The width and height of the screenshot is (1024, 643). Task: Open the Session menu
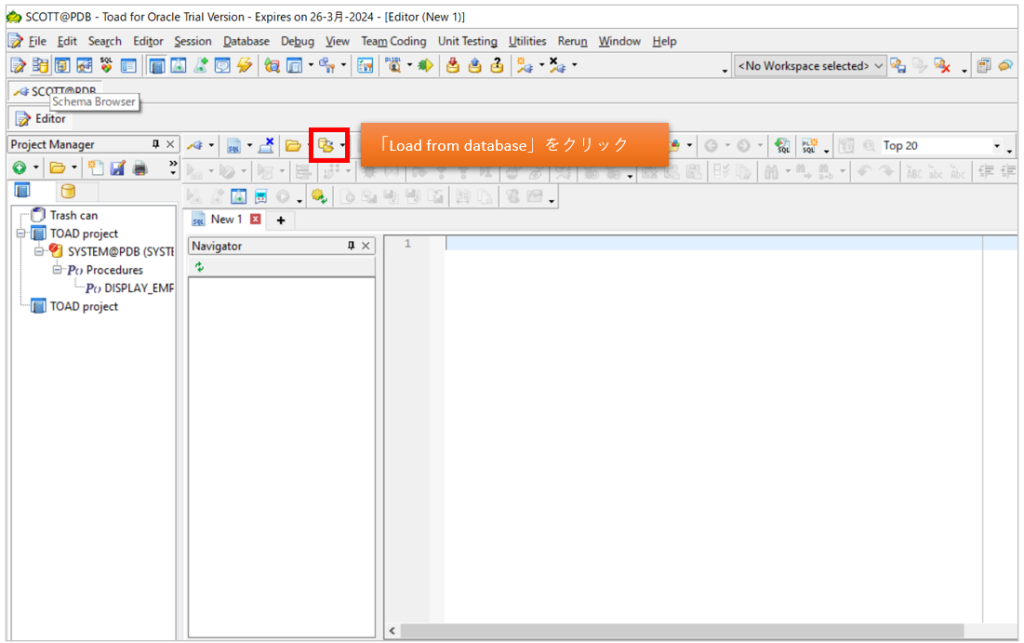click(x=193, y=41)
